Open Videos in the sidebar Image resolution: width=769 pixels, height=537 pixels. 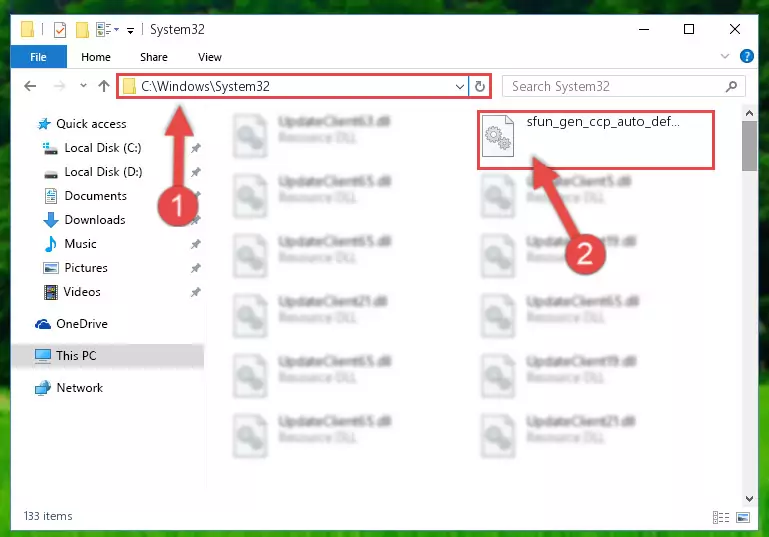pyautogui.click(x=82, y=292)
